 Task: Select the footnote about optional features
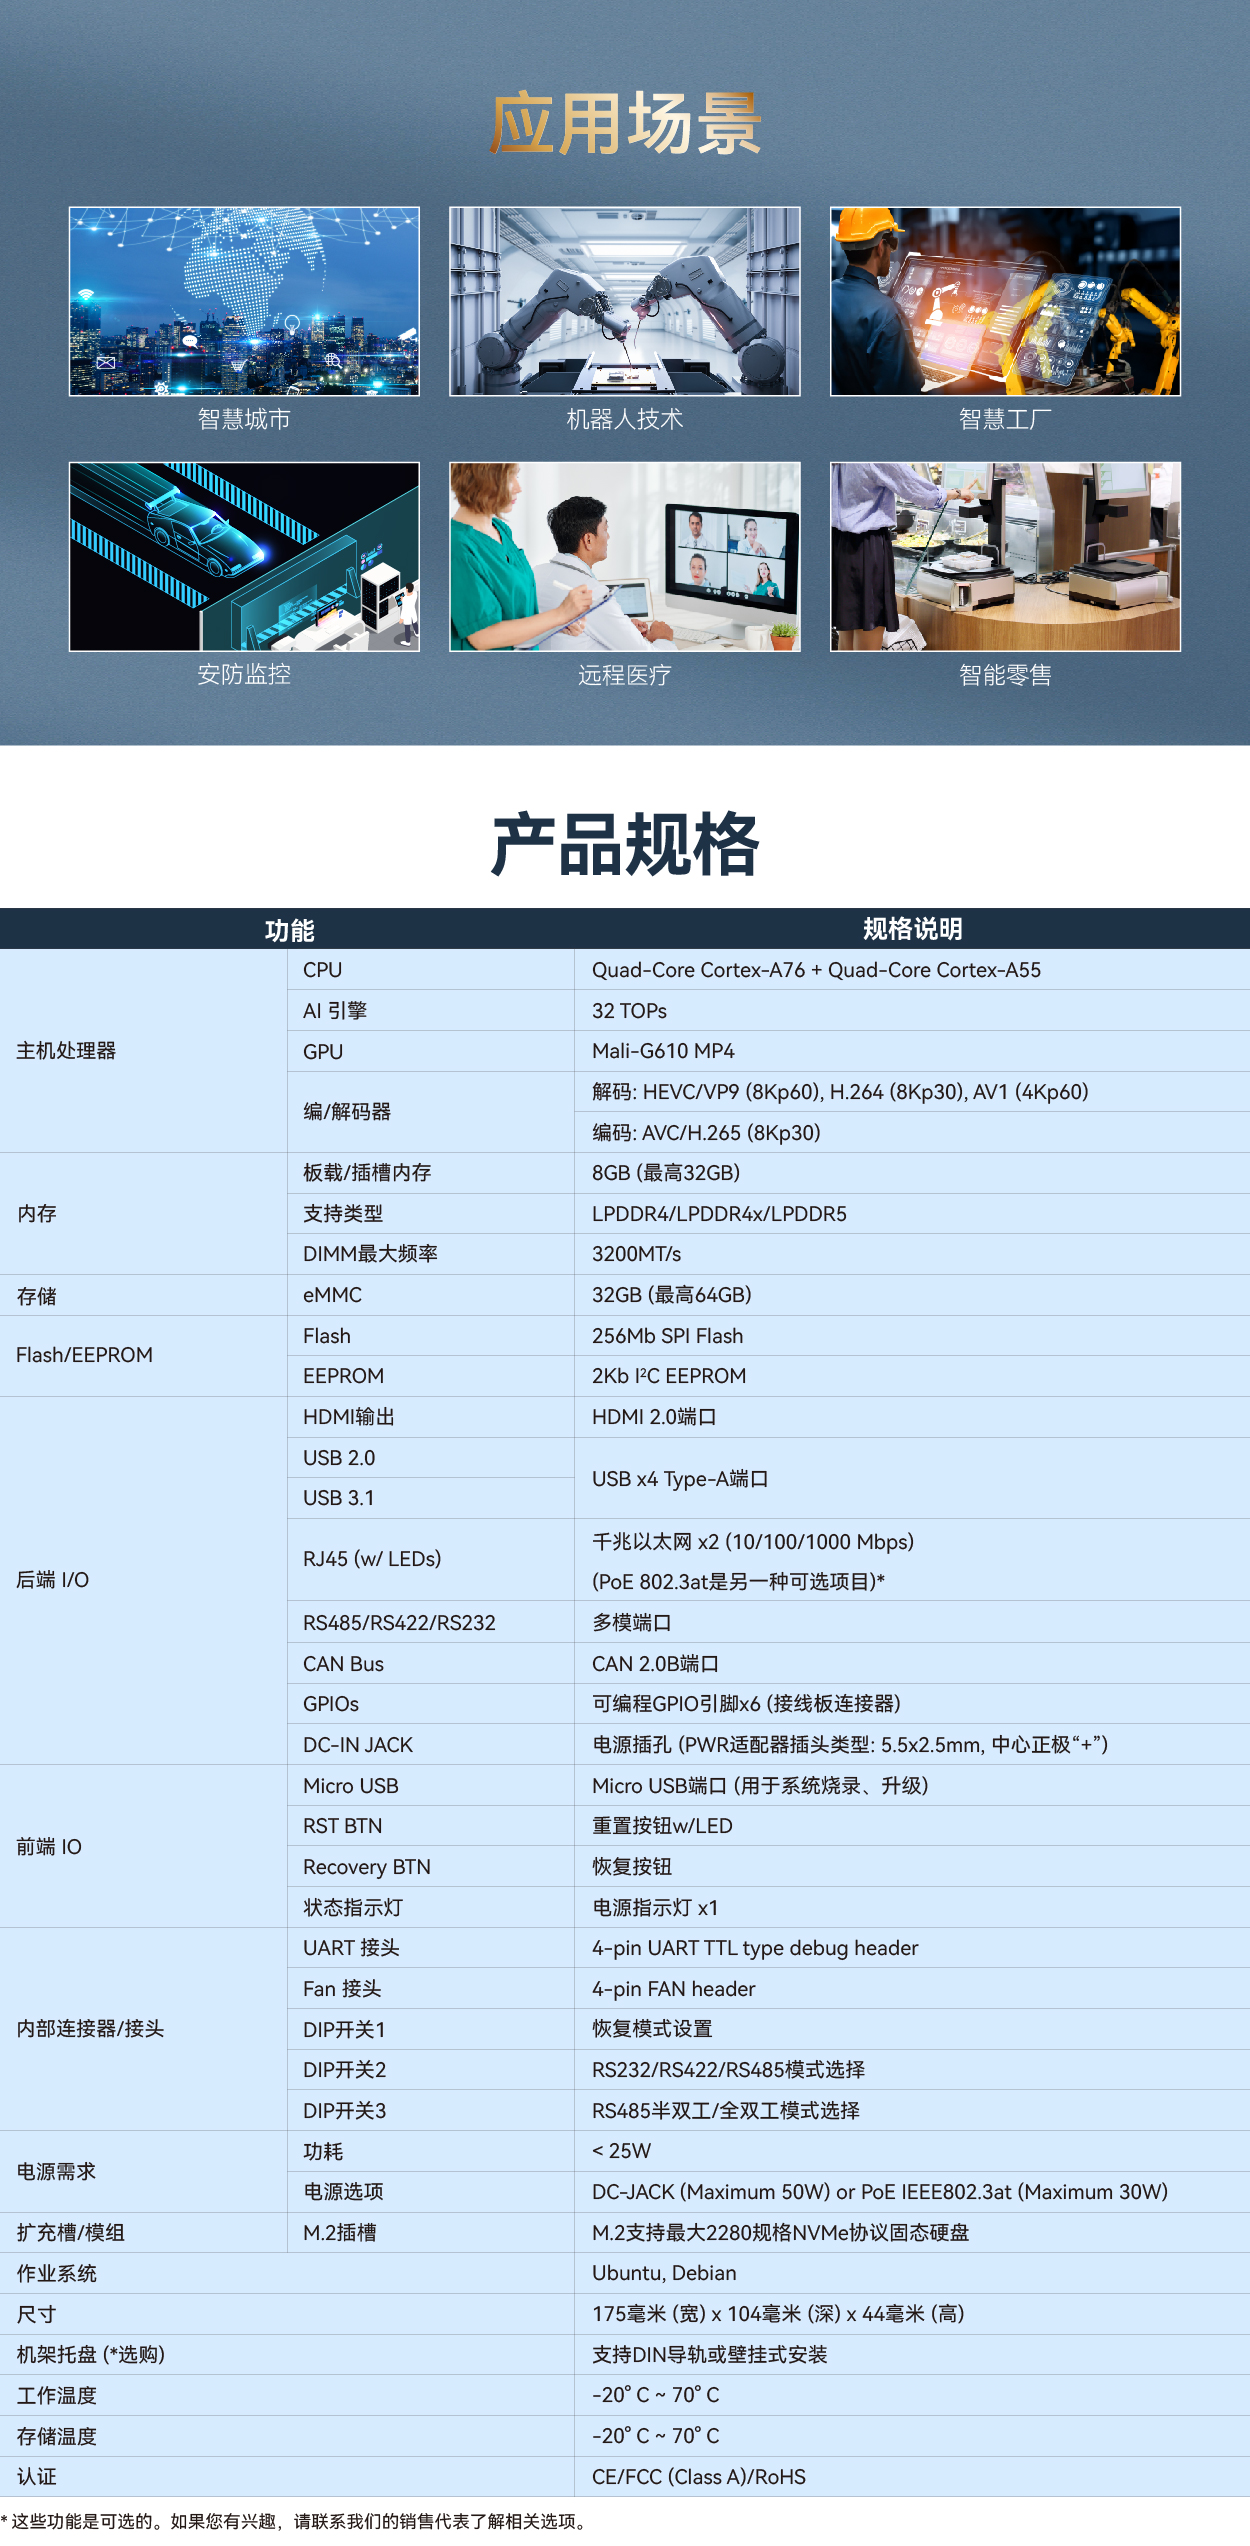pos(294,2521)
